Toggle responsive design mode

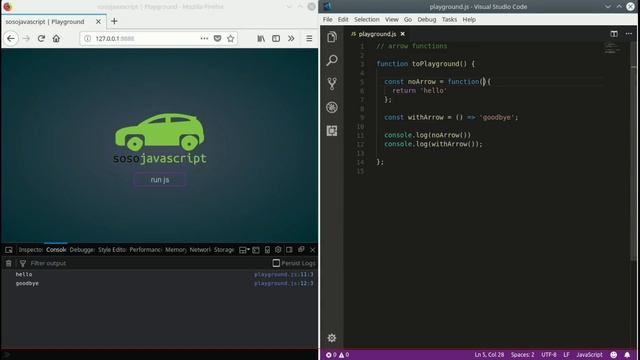tap(267, 250)
